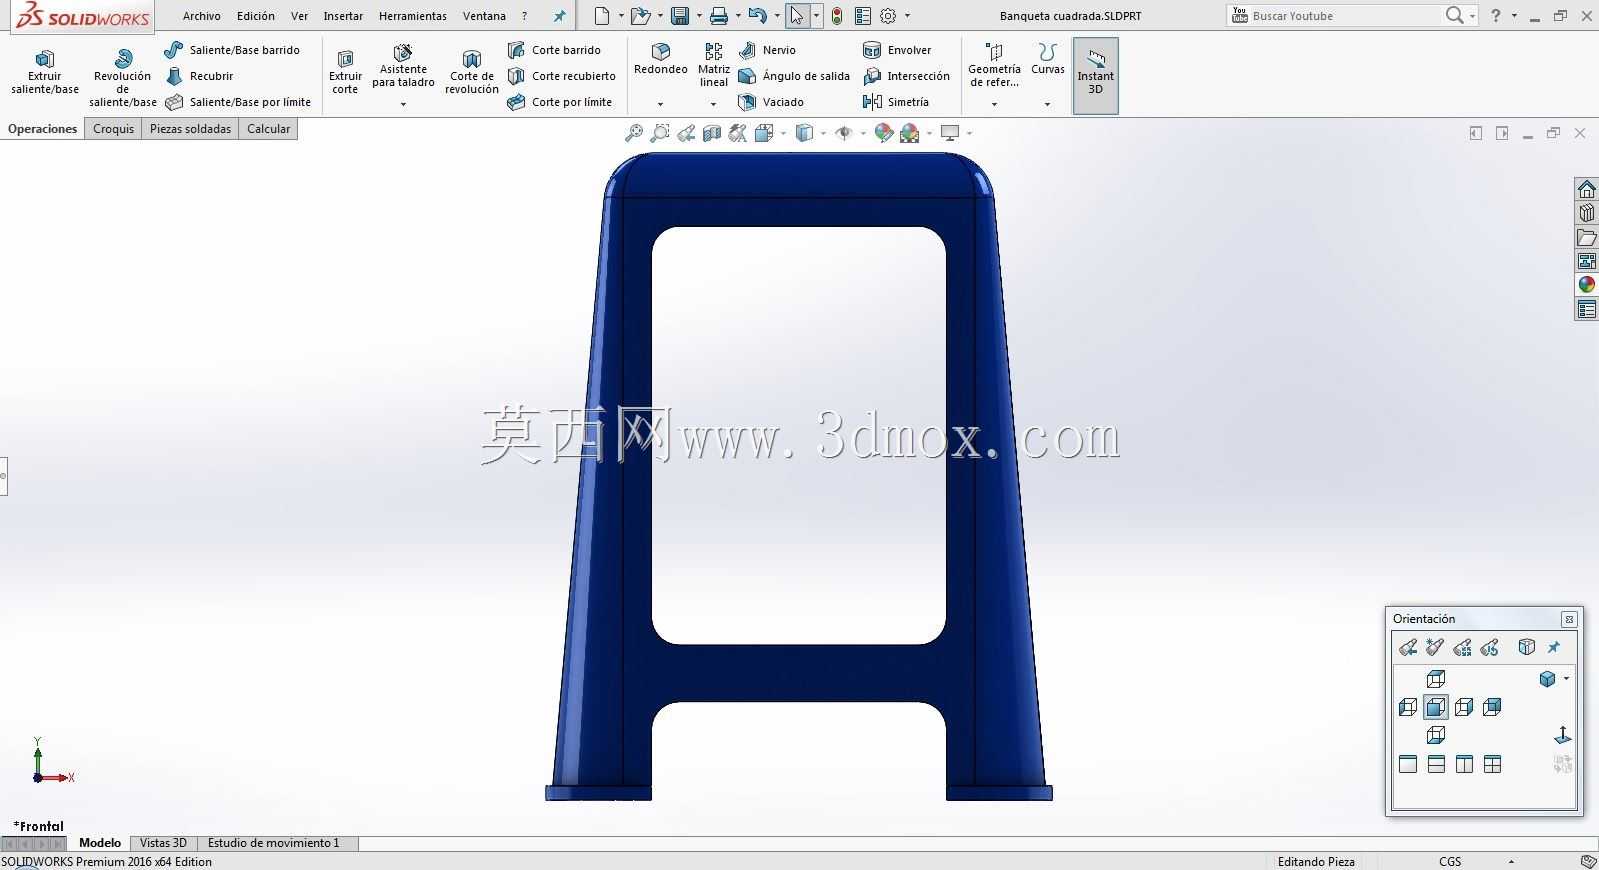Apply the Redondeo fillet tool
The image size is (1599, 870).
(x=661, y=60)
